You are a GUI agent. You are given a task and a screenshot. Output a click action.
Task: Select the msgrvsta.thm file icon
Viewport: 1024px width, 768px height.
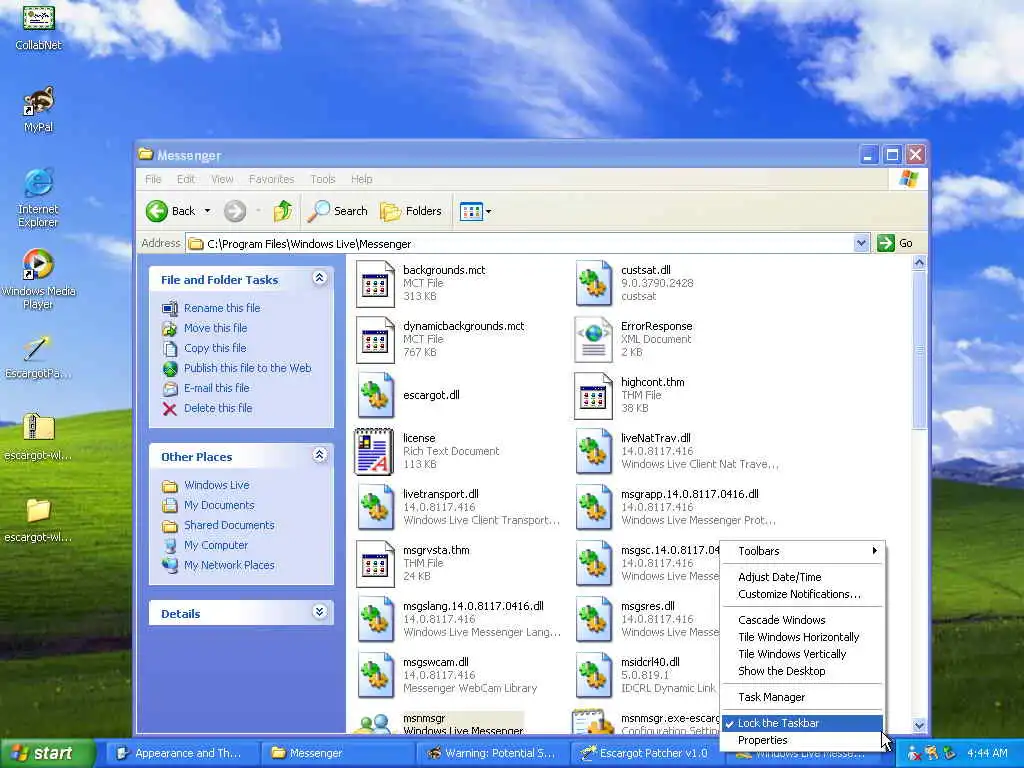(375, 564)
